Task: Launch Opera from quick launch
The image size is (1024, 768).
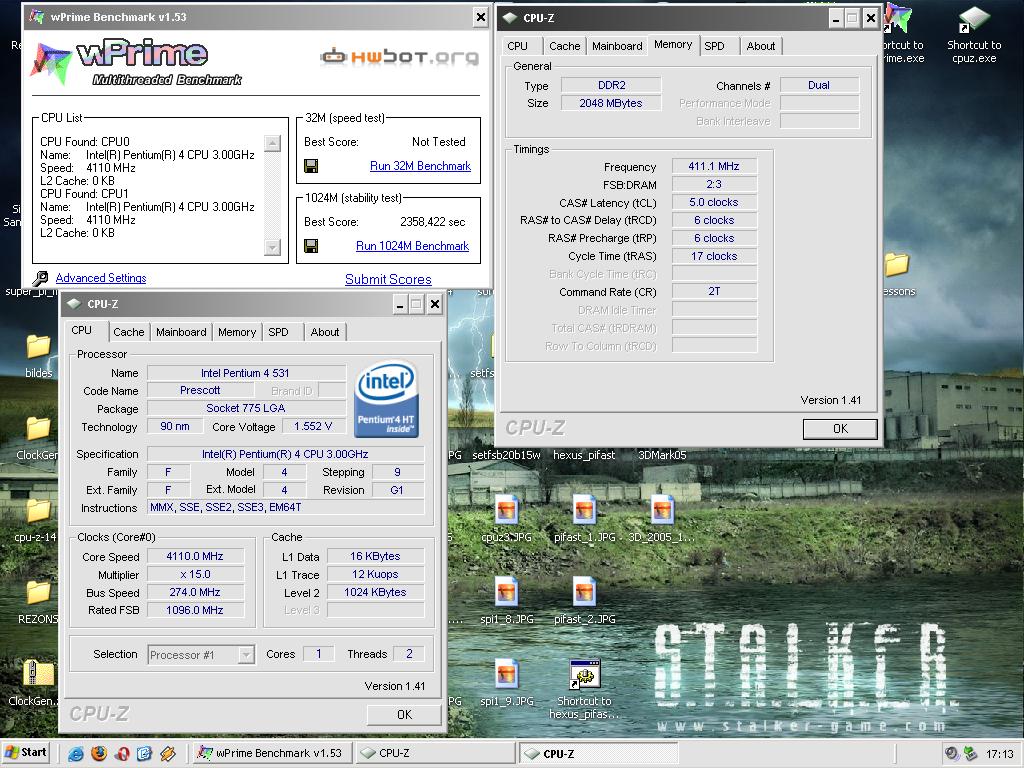Action: pos(121,754)
